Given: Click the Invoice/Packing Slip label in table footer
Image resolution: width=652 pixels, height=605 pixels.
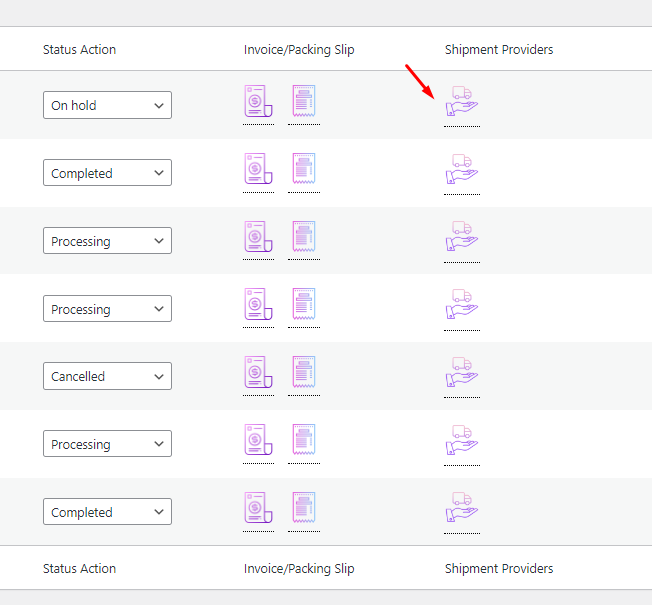Looking at the screenshot, I should (299, 568).
